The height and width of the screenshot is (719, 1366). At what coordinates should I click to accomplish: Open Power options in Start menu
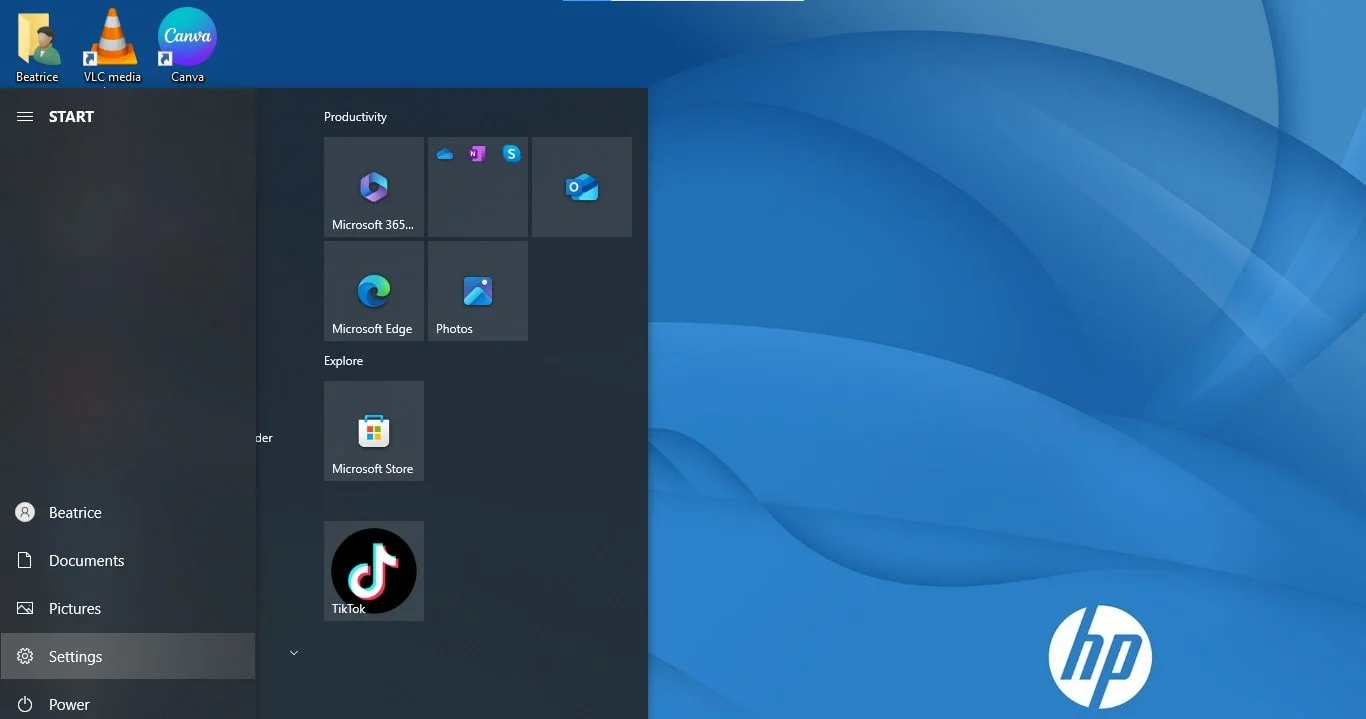click(128, 704)
